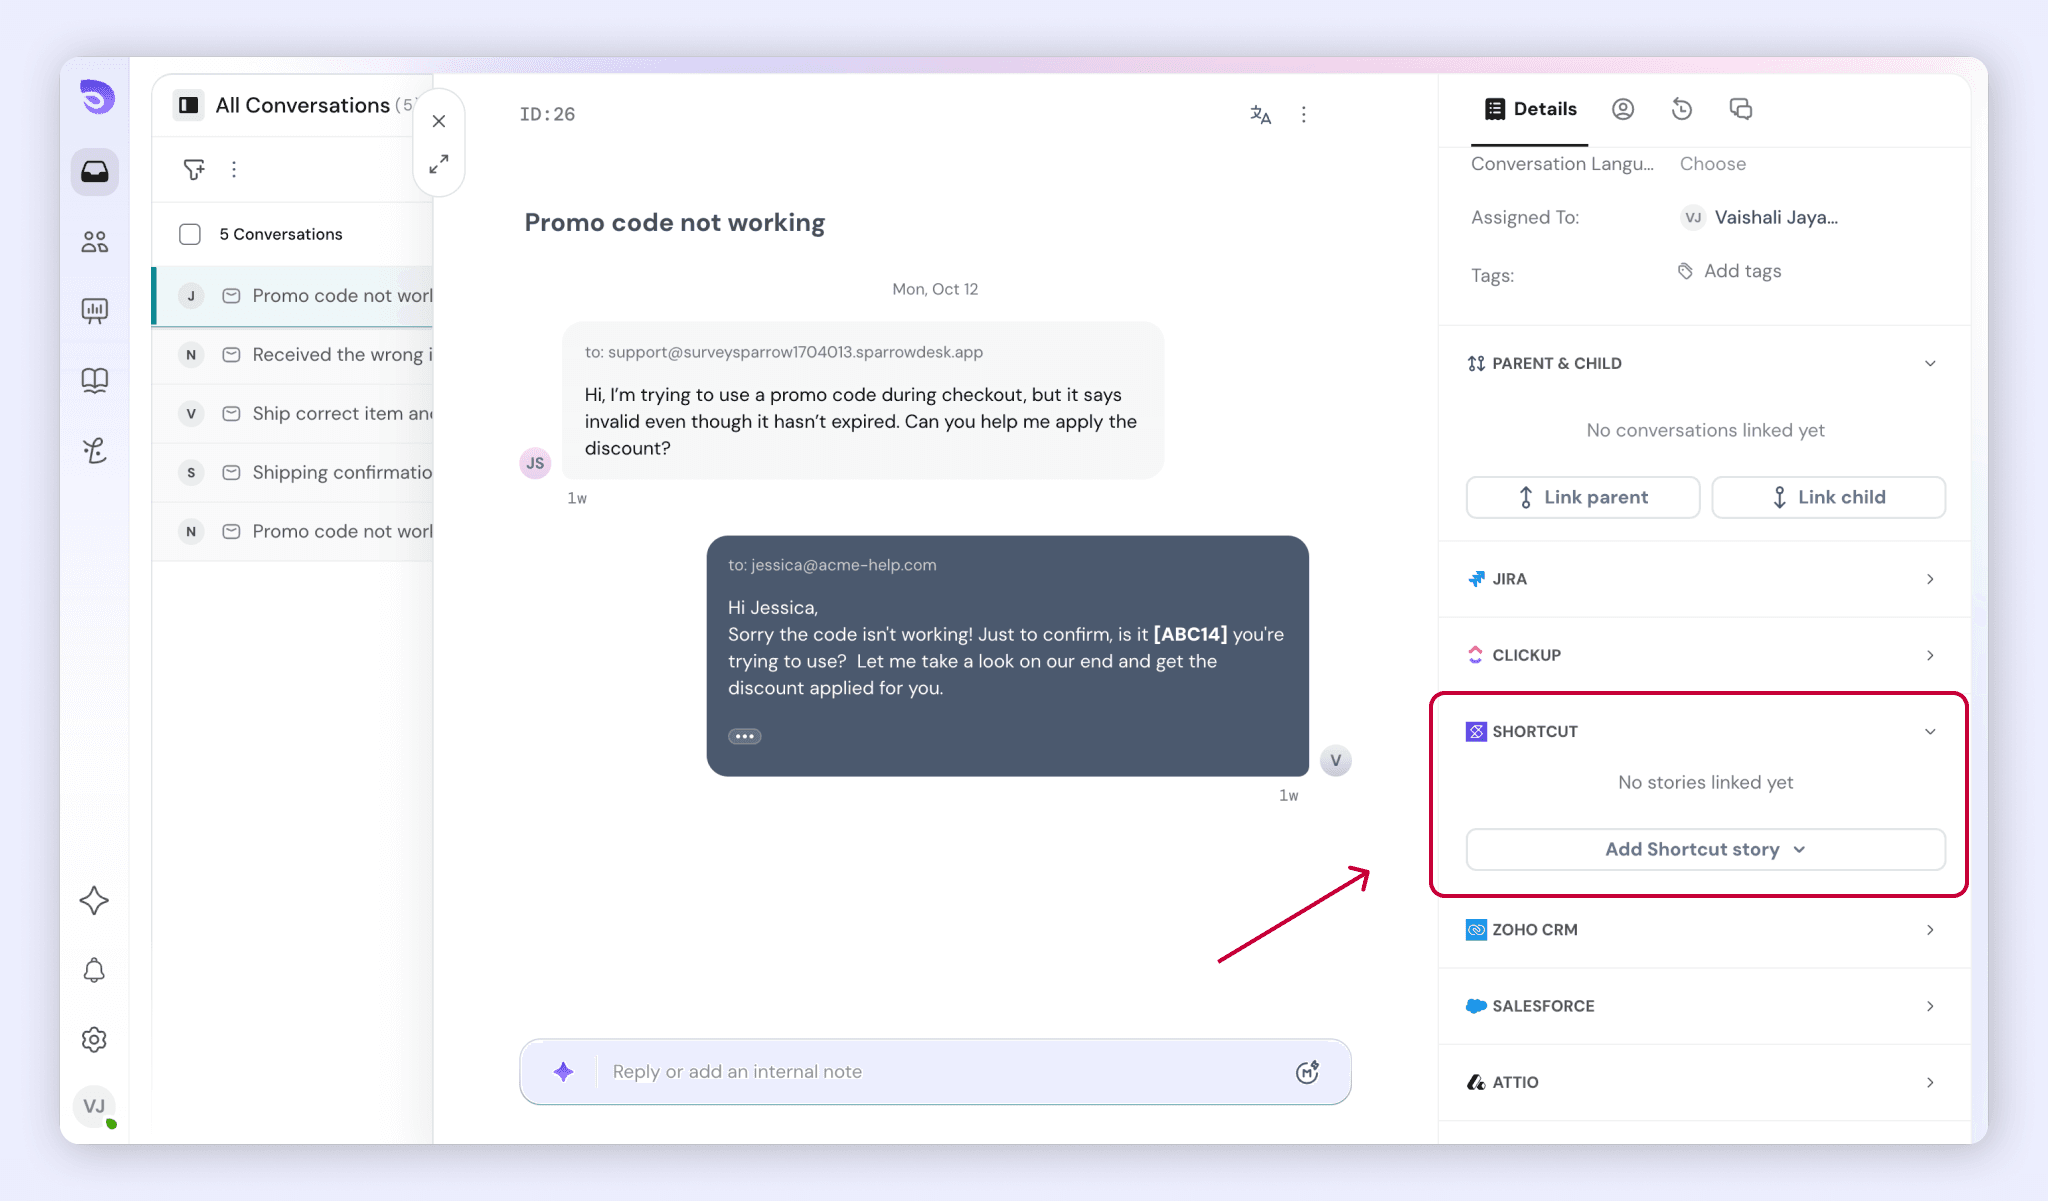Switch to the contact profile tab
This screenshot has width=2048, height=1201.
pos(1623,109)
